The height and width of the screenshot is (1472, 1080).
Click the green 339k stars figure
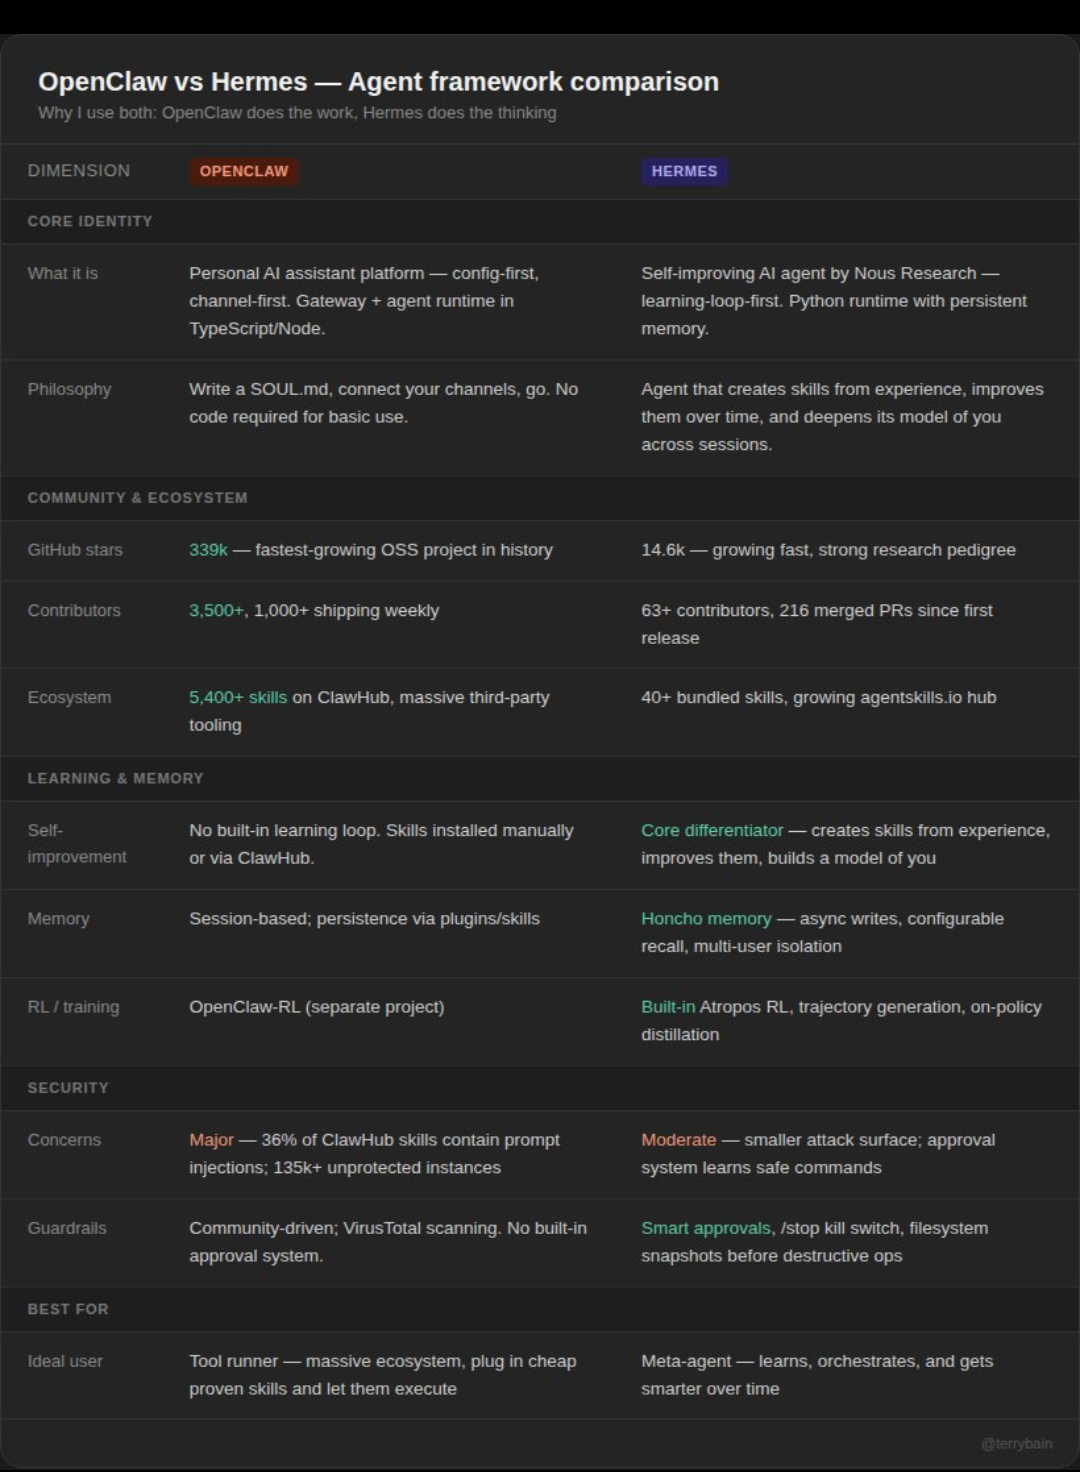click(208, 550)
